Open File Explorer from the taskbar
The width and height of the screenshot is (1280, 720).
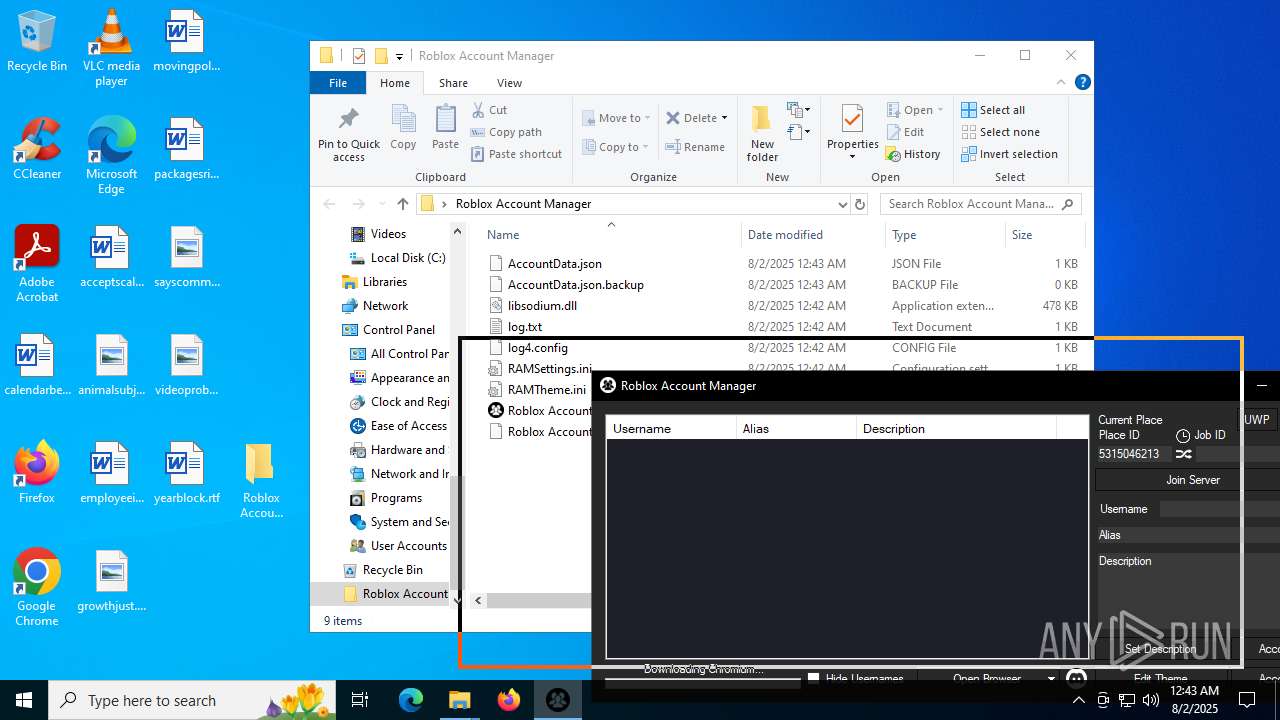coord(460,700)
